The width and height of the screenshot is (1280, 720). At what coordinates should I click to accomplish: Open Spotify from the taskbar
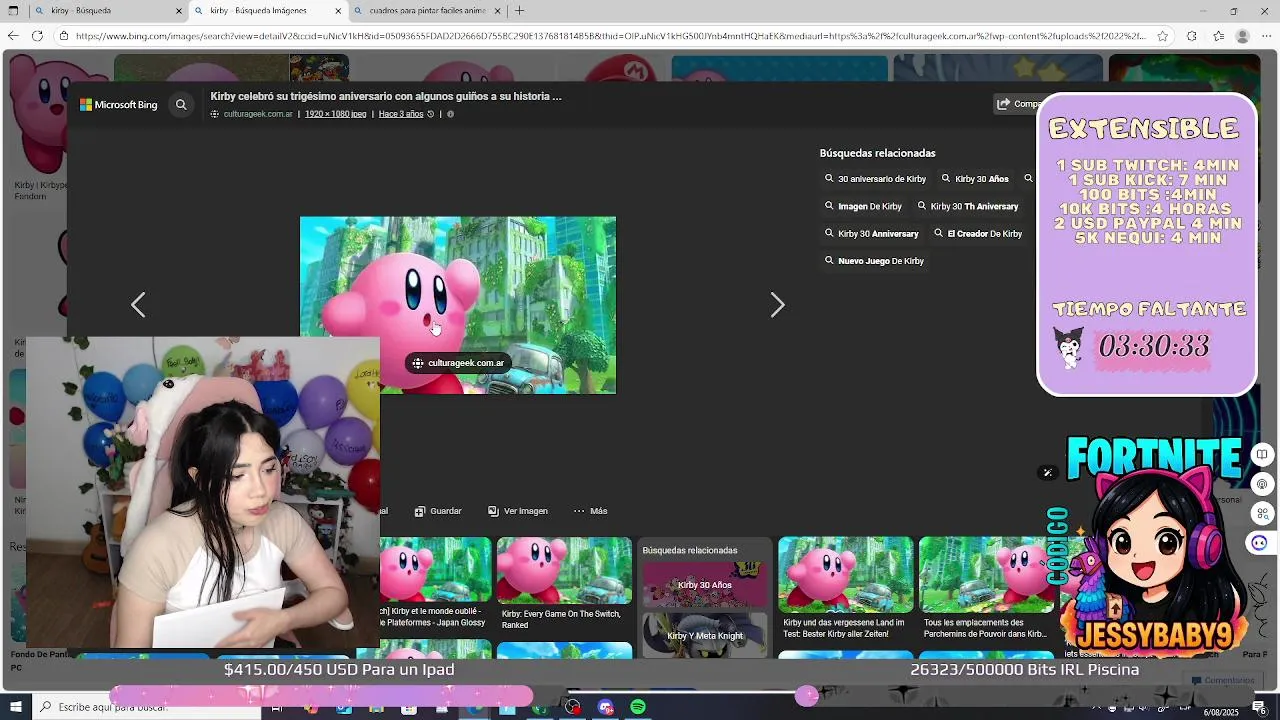(638, 707)
